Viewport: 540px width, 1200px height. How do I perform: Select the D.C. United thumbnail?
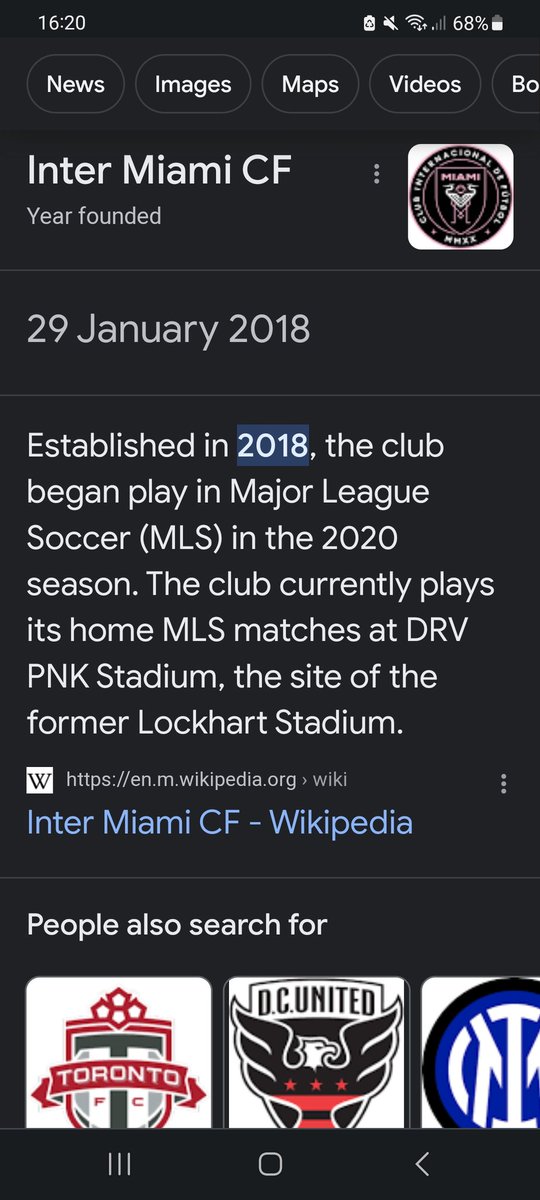tap(316, 1053)
